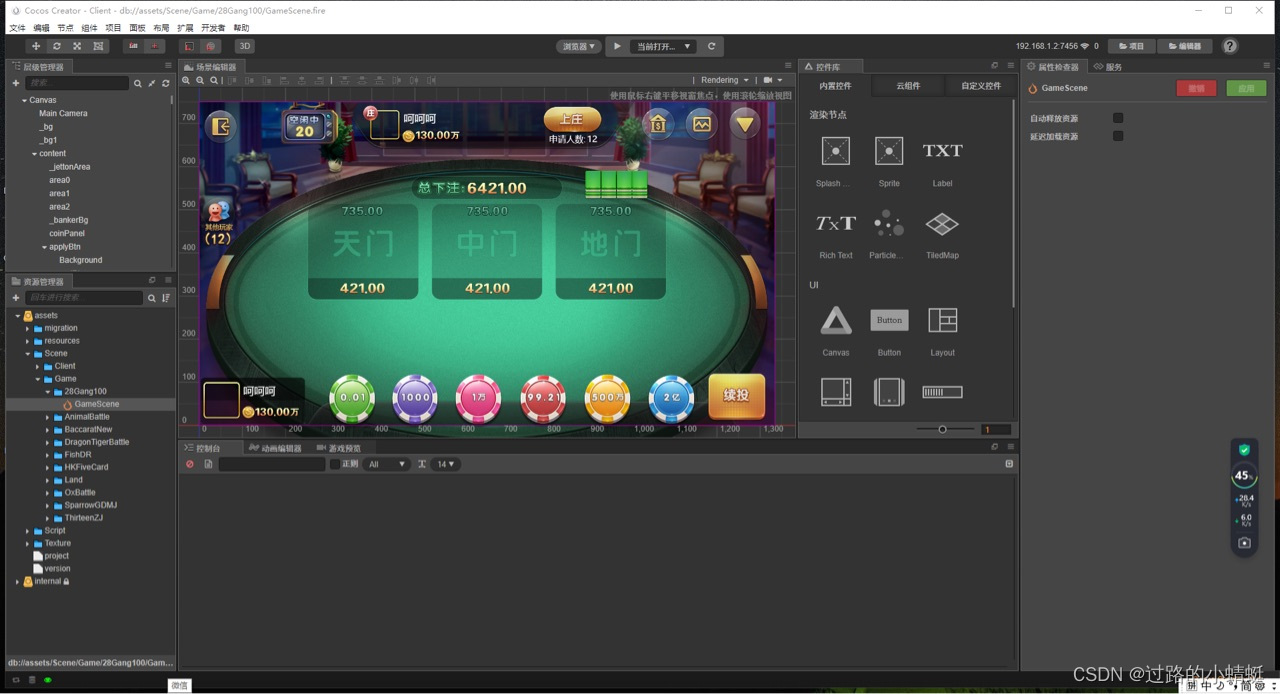Toggle the 正则 regex checkbox in console
This screenshot has height=694, width=1280.
(x=335, y=464)
